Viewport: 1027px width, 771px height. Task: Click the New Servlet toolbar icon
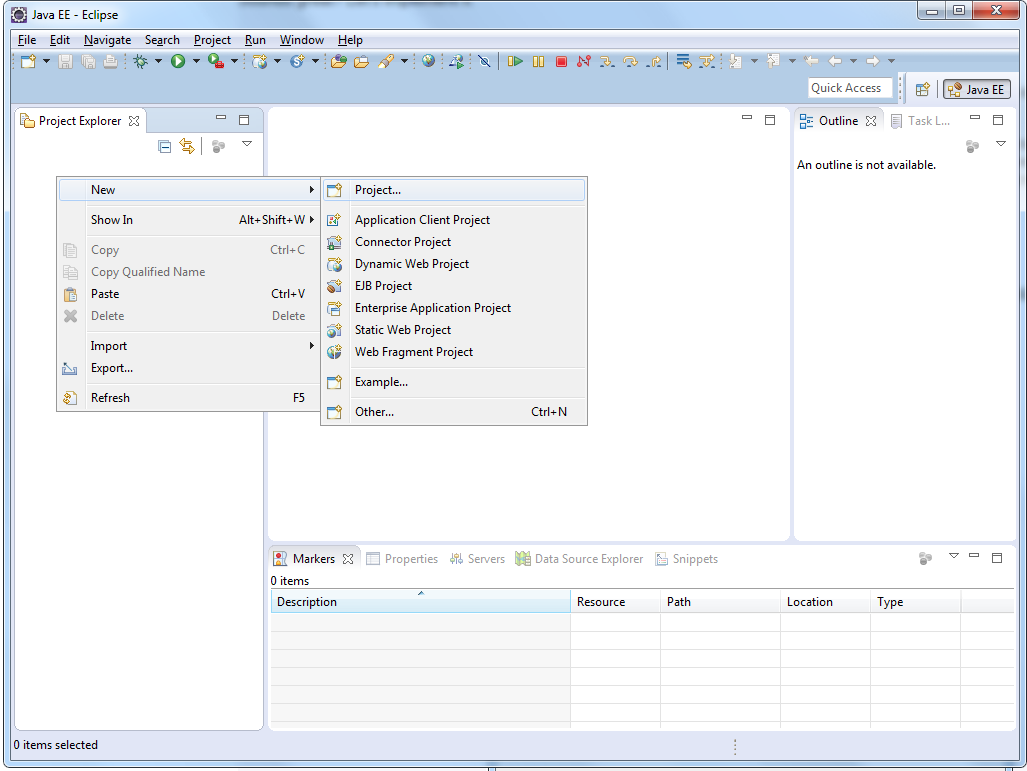click(x=297, y=62)
